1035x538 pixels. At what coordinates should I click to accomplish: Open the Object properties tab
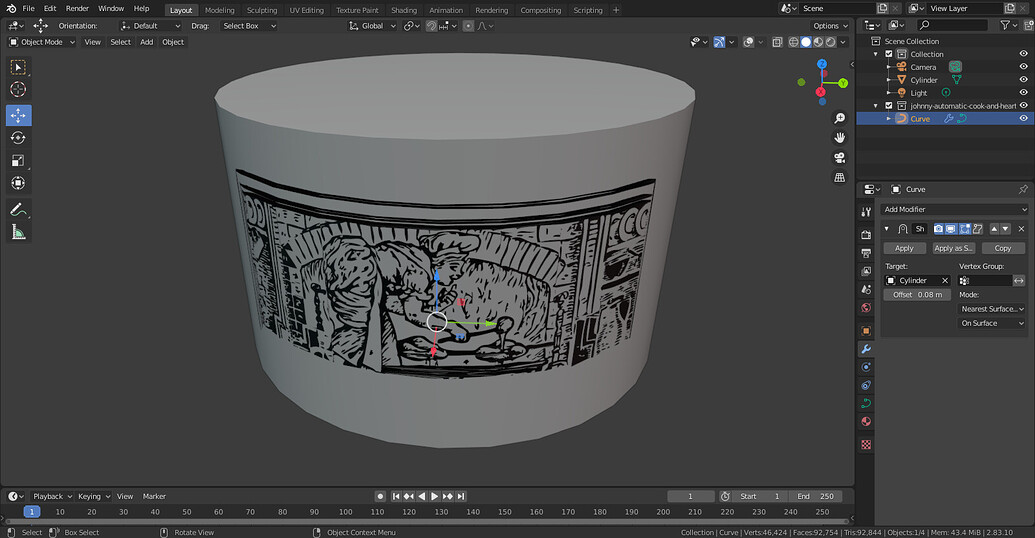[866, 331]
